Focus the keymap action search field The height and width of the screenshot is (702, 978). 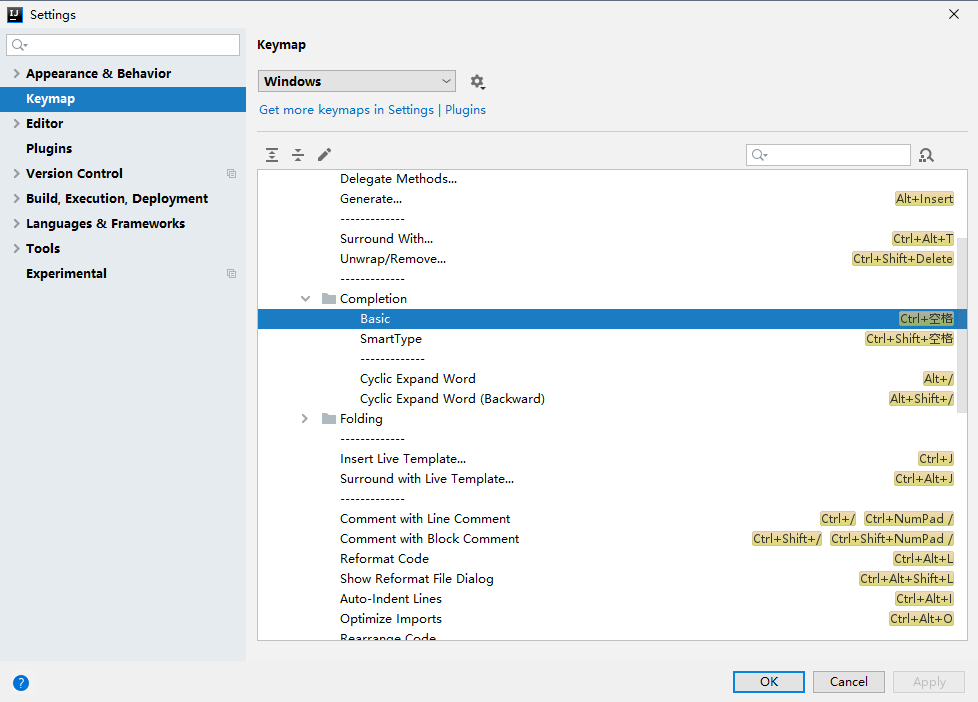pyautogui.click(x=828, y=155)
